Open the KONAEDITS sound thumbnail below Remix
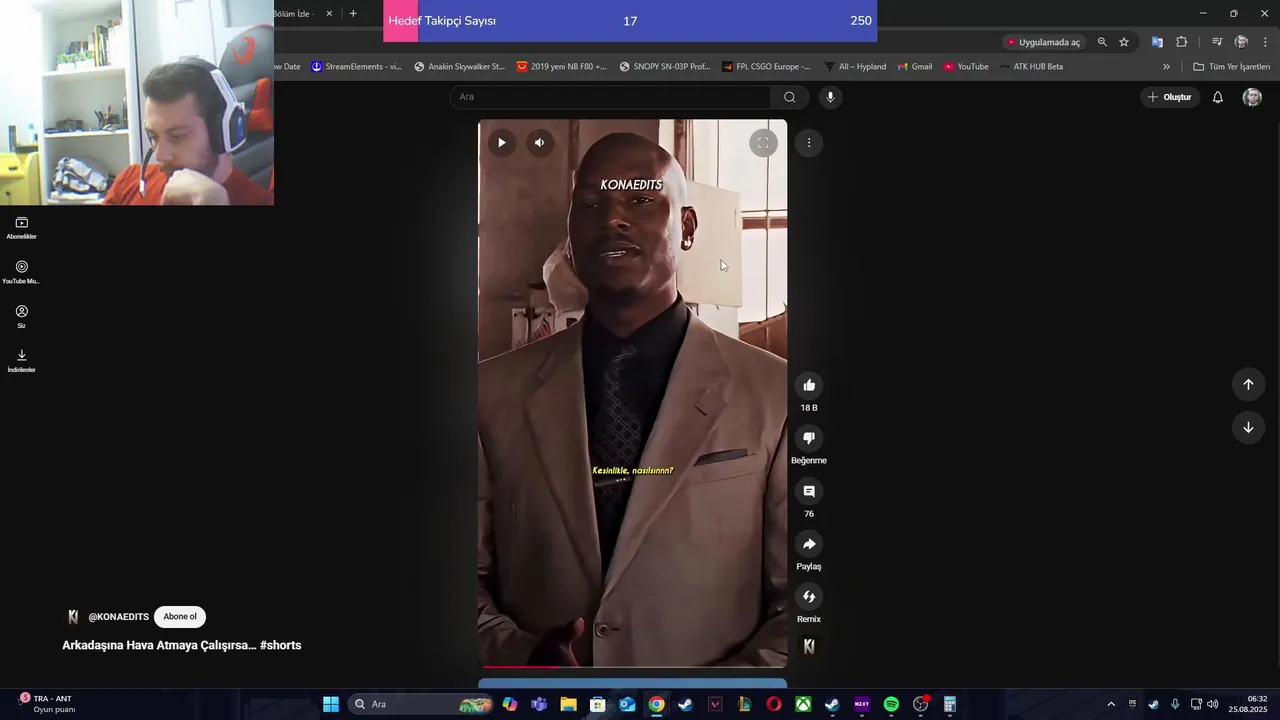The height and width of the screenshot is (720, 1280). tap(809, 647)
